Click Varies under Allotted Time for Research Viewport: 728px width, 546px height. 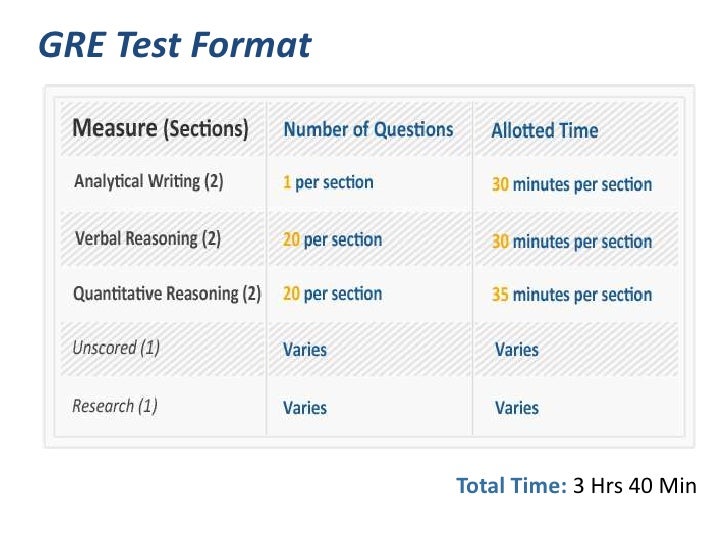pos(517,407)
